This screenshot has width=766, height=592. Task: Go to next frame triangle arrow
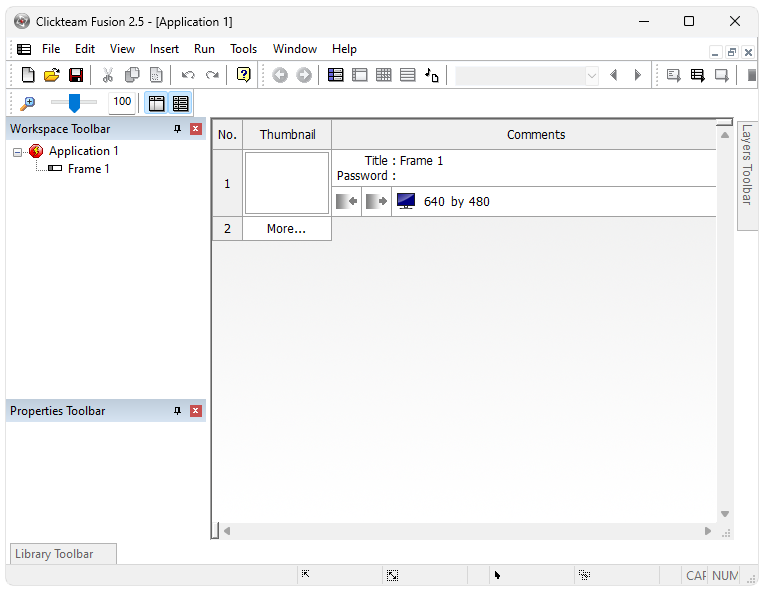point(638,75)
